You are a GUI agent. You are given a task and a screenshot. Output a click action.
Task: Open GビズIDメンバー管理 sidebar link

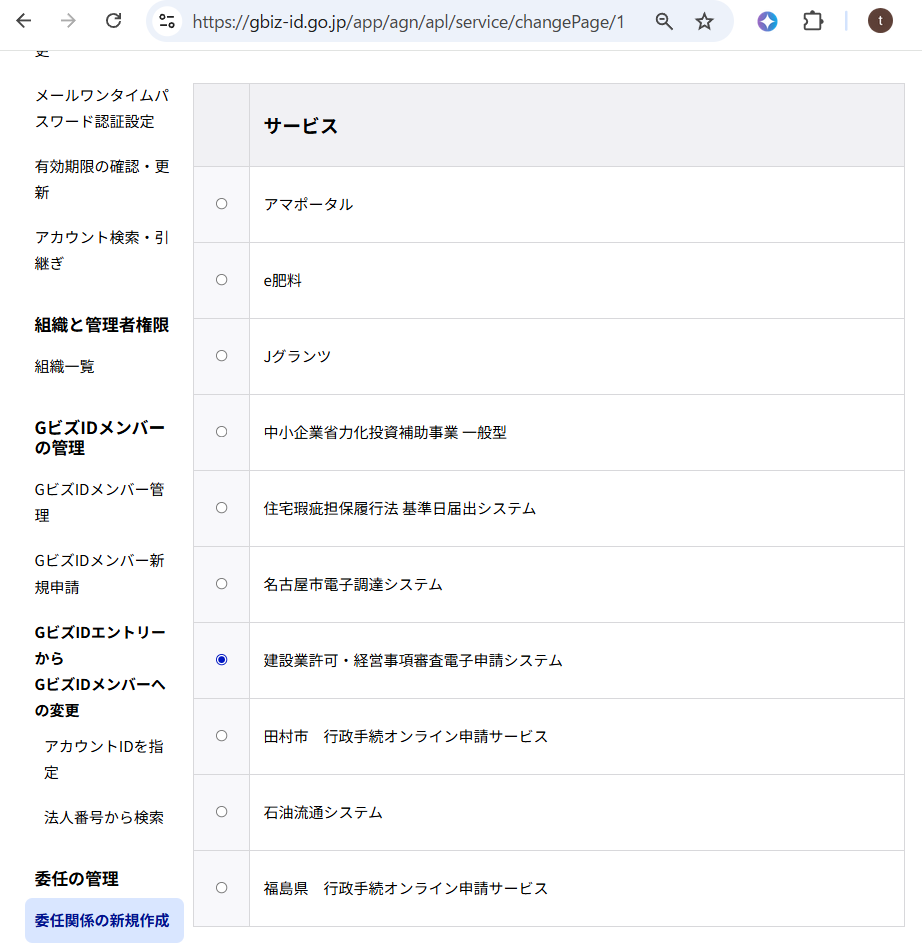(99, 502)
